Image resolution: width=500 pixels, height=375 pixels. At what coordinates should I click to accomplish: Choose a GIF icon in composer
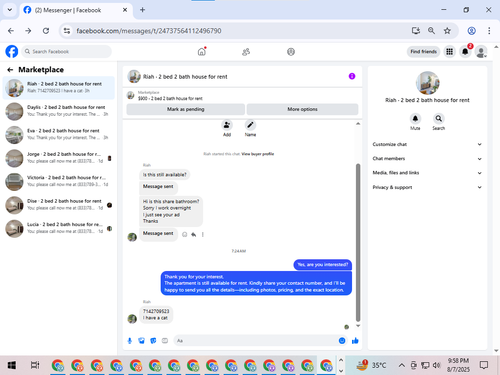pyautogui.click(x=165, y=341)
